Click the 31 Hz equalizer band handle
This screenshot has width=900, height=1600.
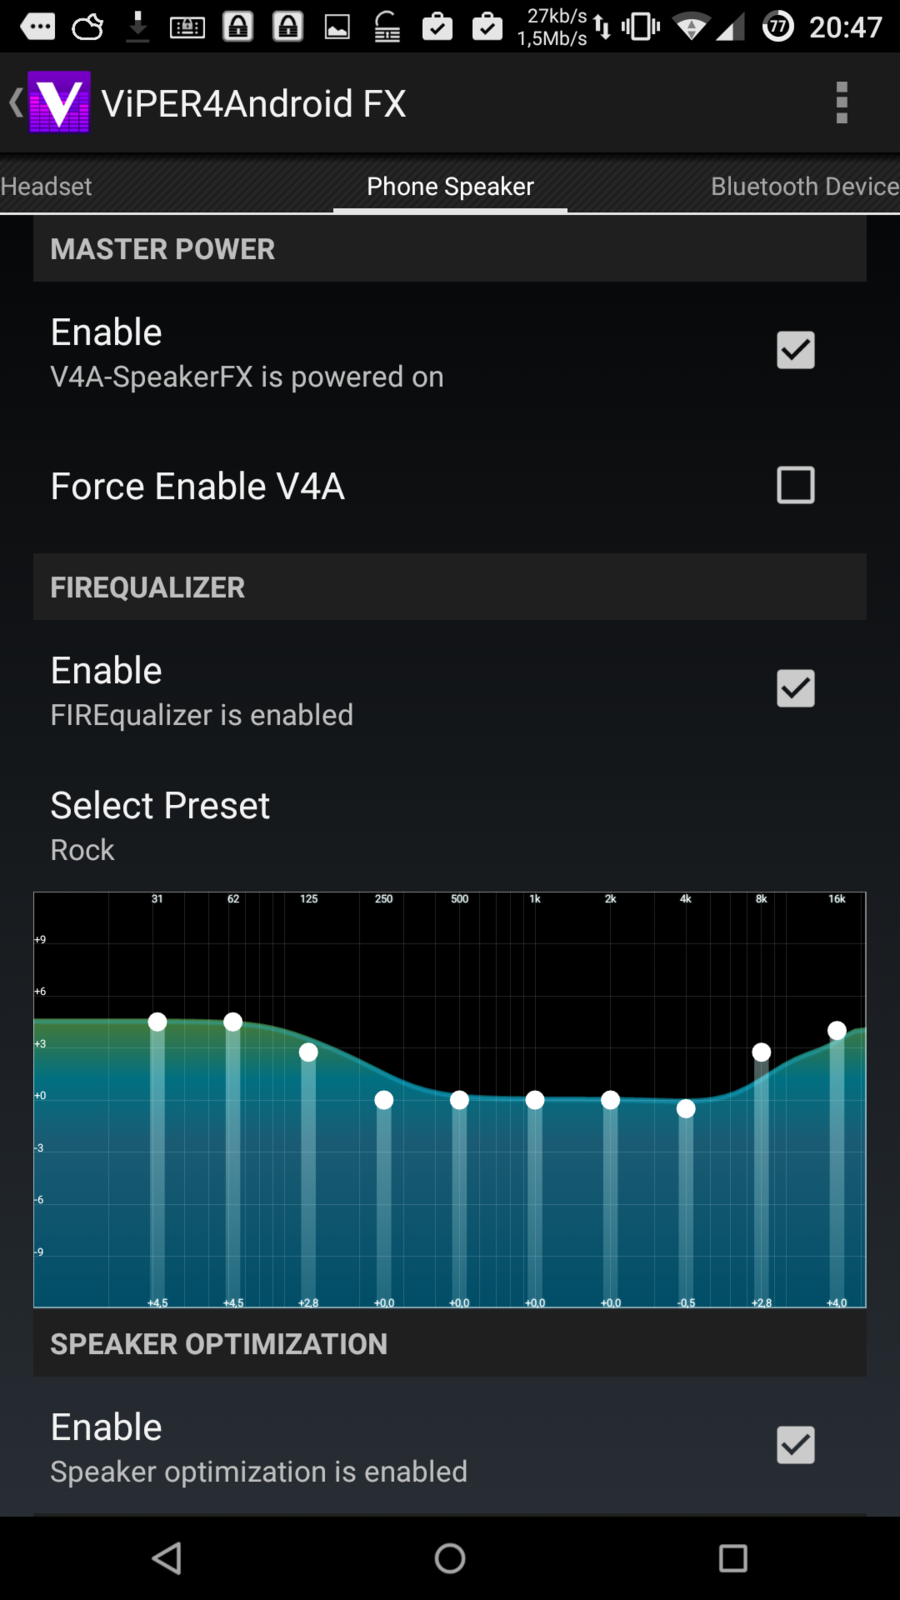click(157, 1022)
